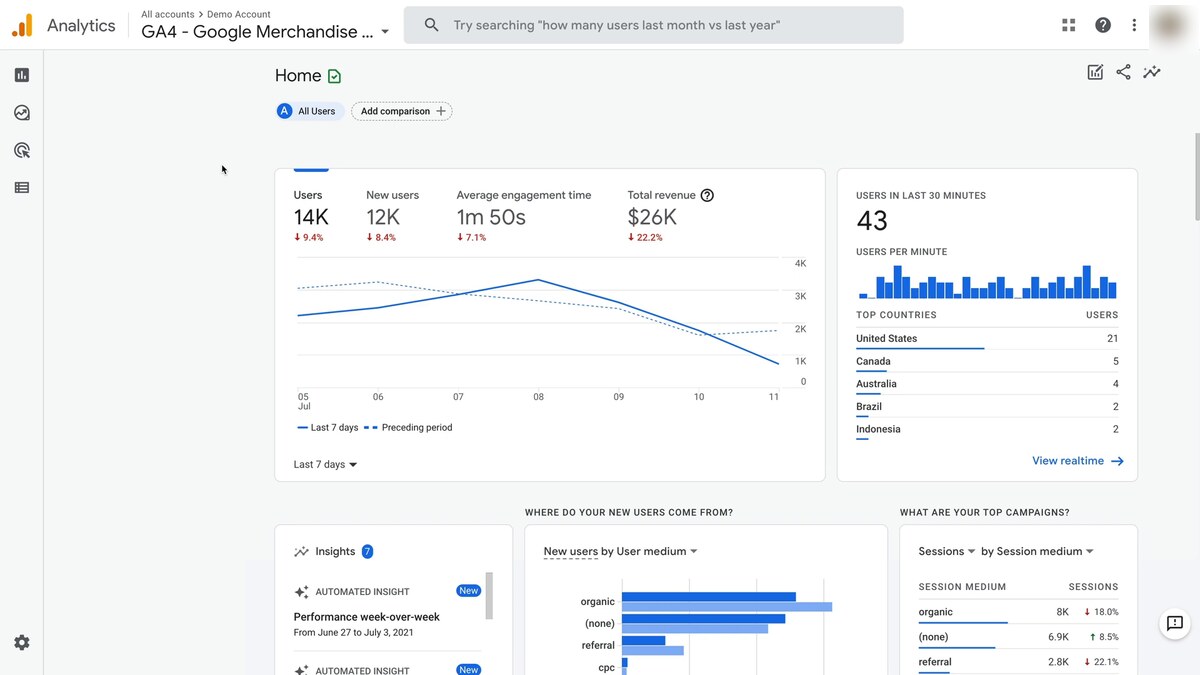The height and width of the screenshot is (675, 1200).
Task: Click the View realtime arrow icon
Action: pos(1117,461)
